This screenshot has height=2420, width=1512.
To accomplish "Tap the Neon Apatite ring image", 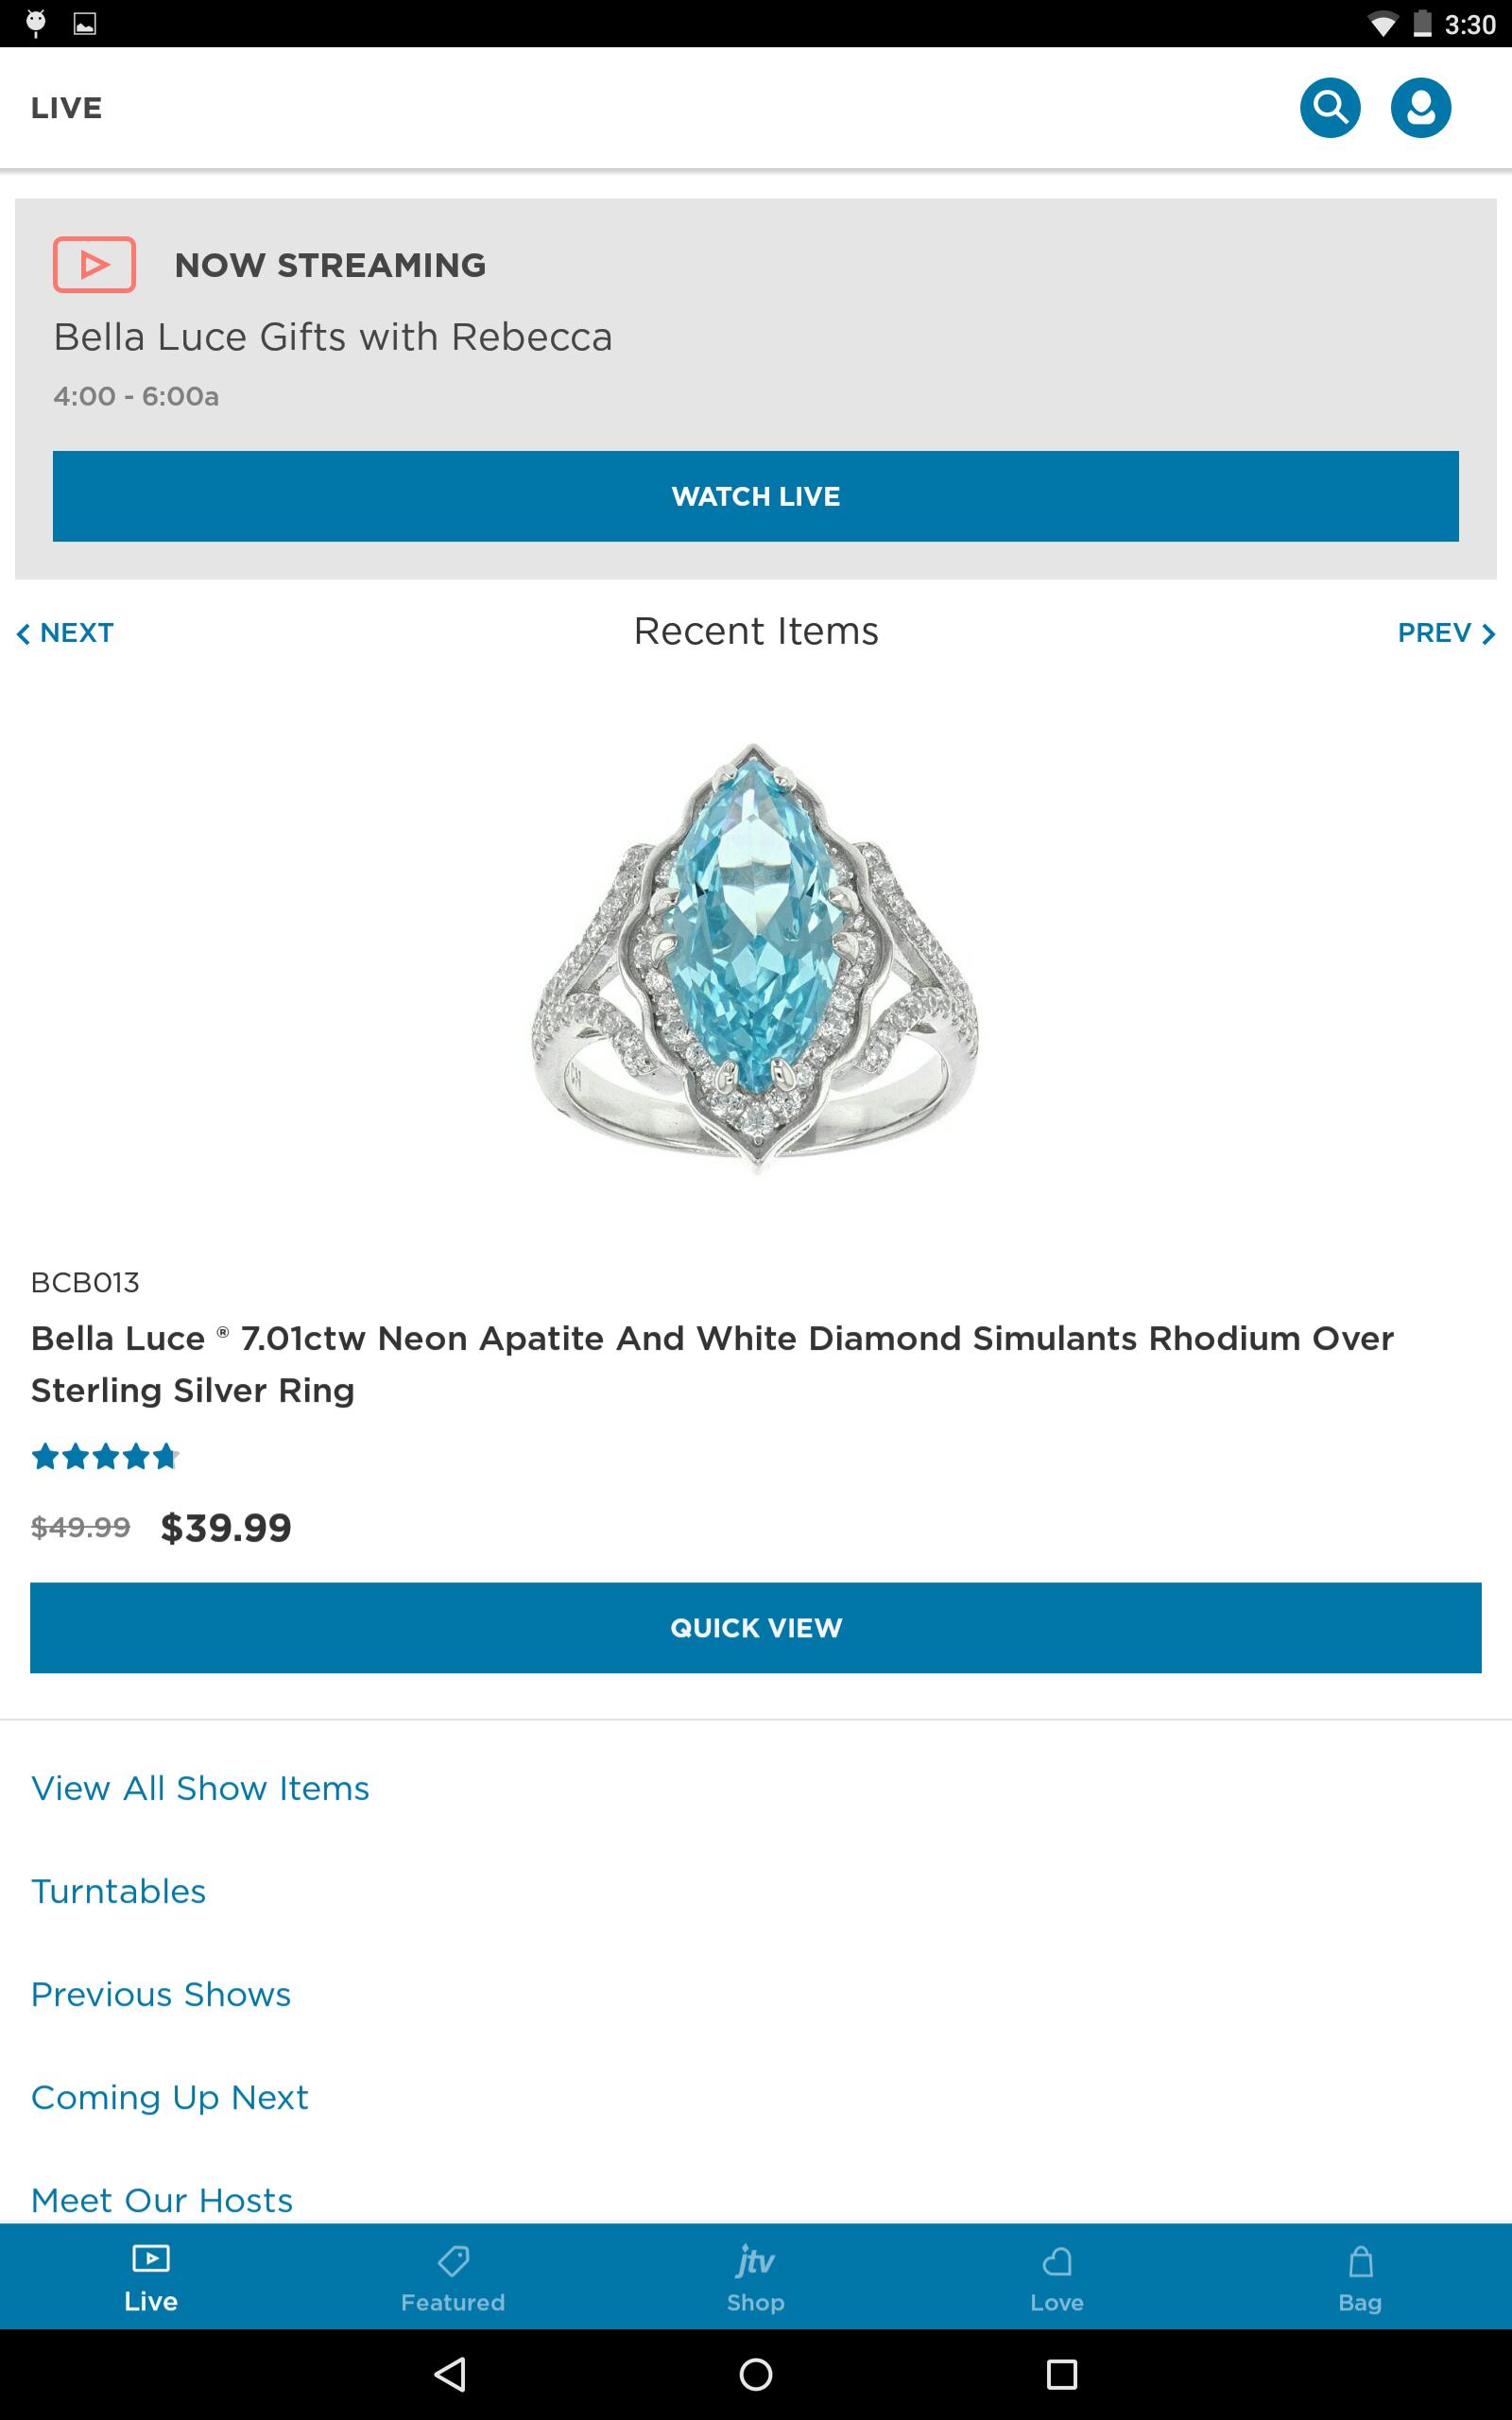I will [x=756, y=957].
